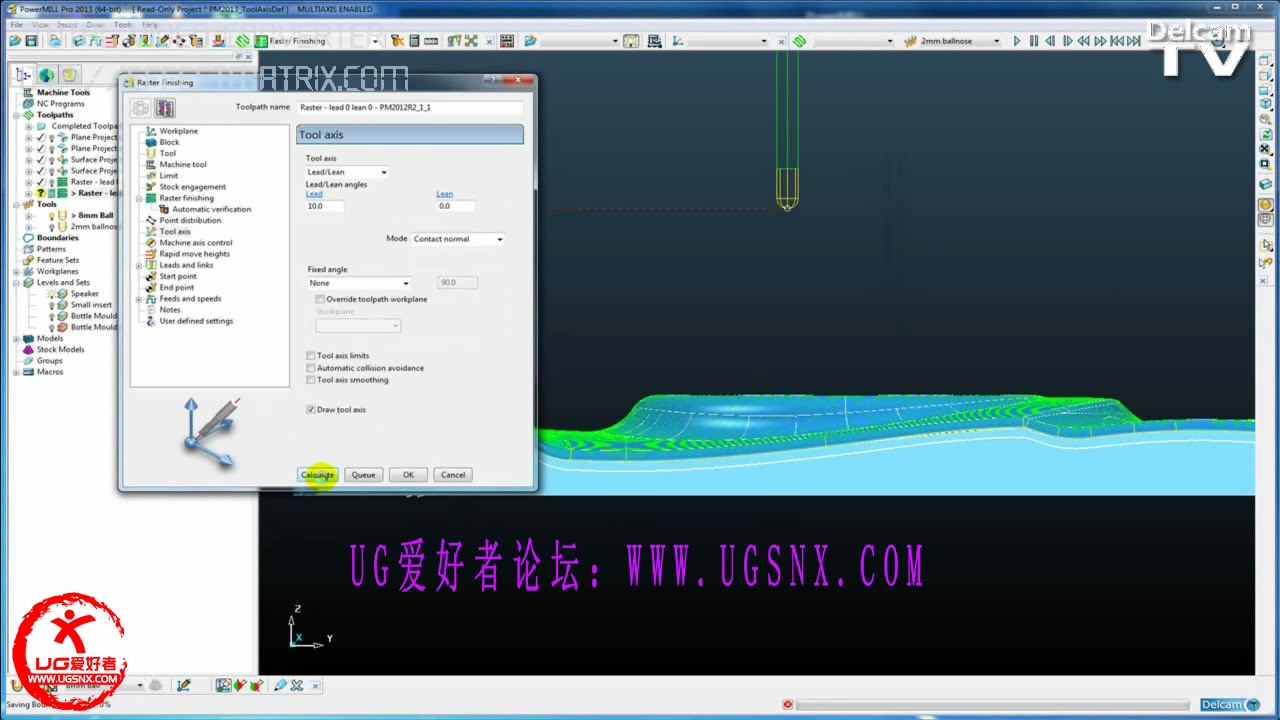Screen dimensions: 1280x720
Task: Expand the Leads and links dialog node
Action: [139, 265]
